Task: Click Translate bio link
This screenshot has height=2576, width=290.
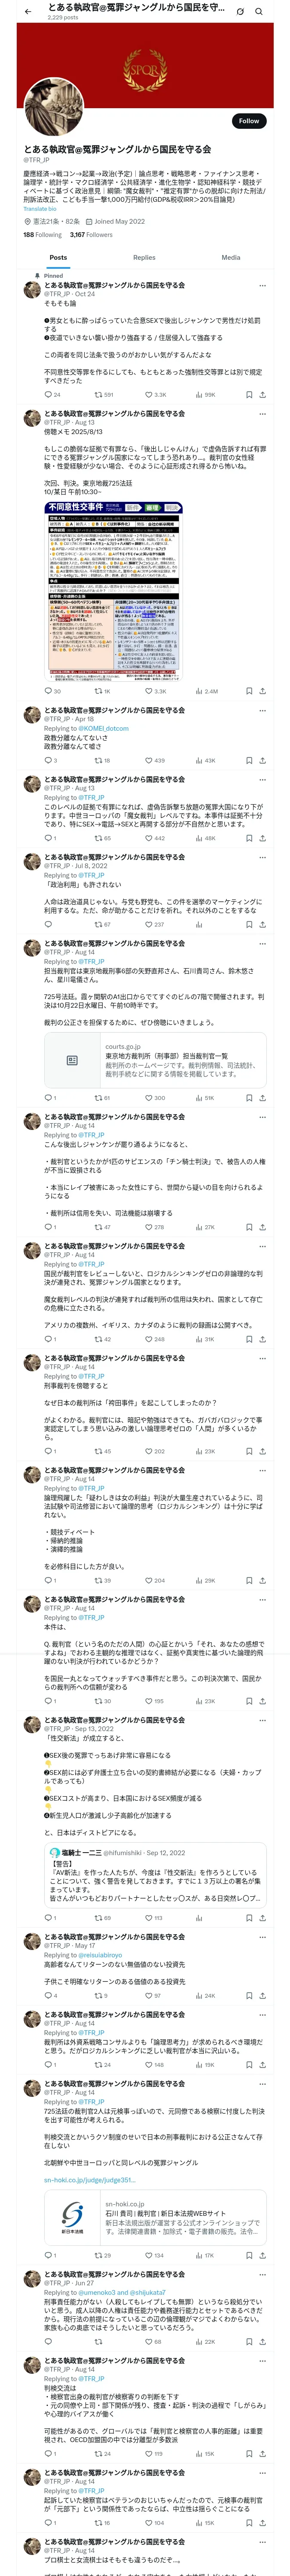Action: [40, 209]
